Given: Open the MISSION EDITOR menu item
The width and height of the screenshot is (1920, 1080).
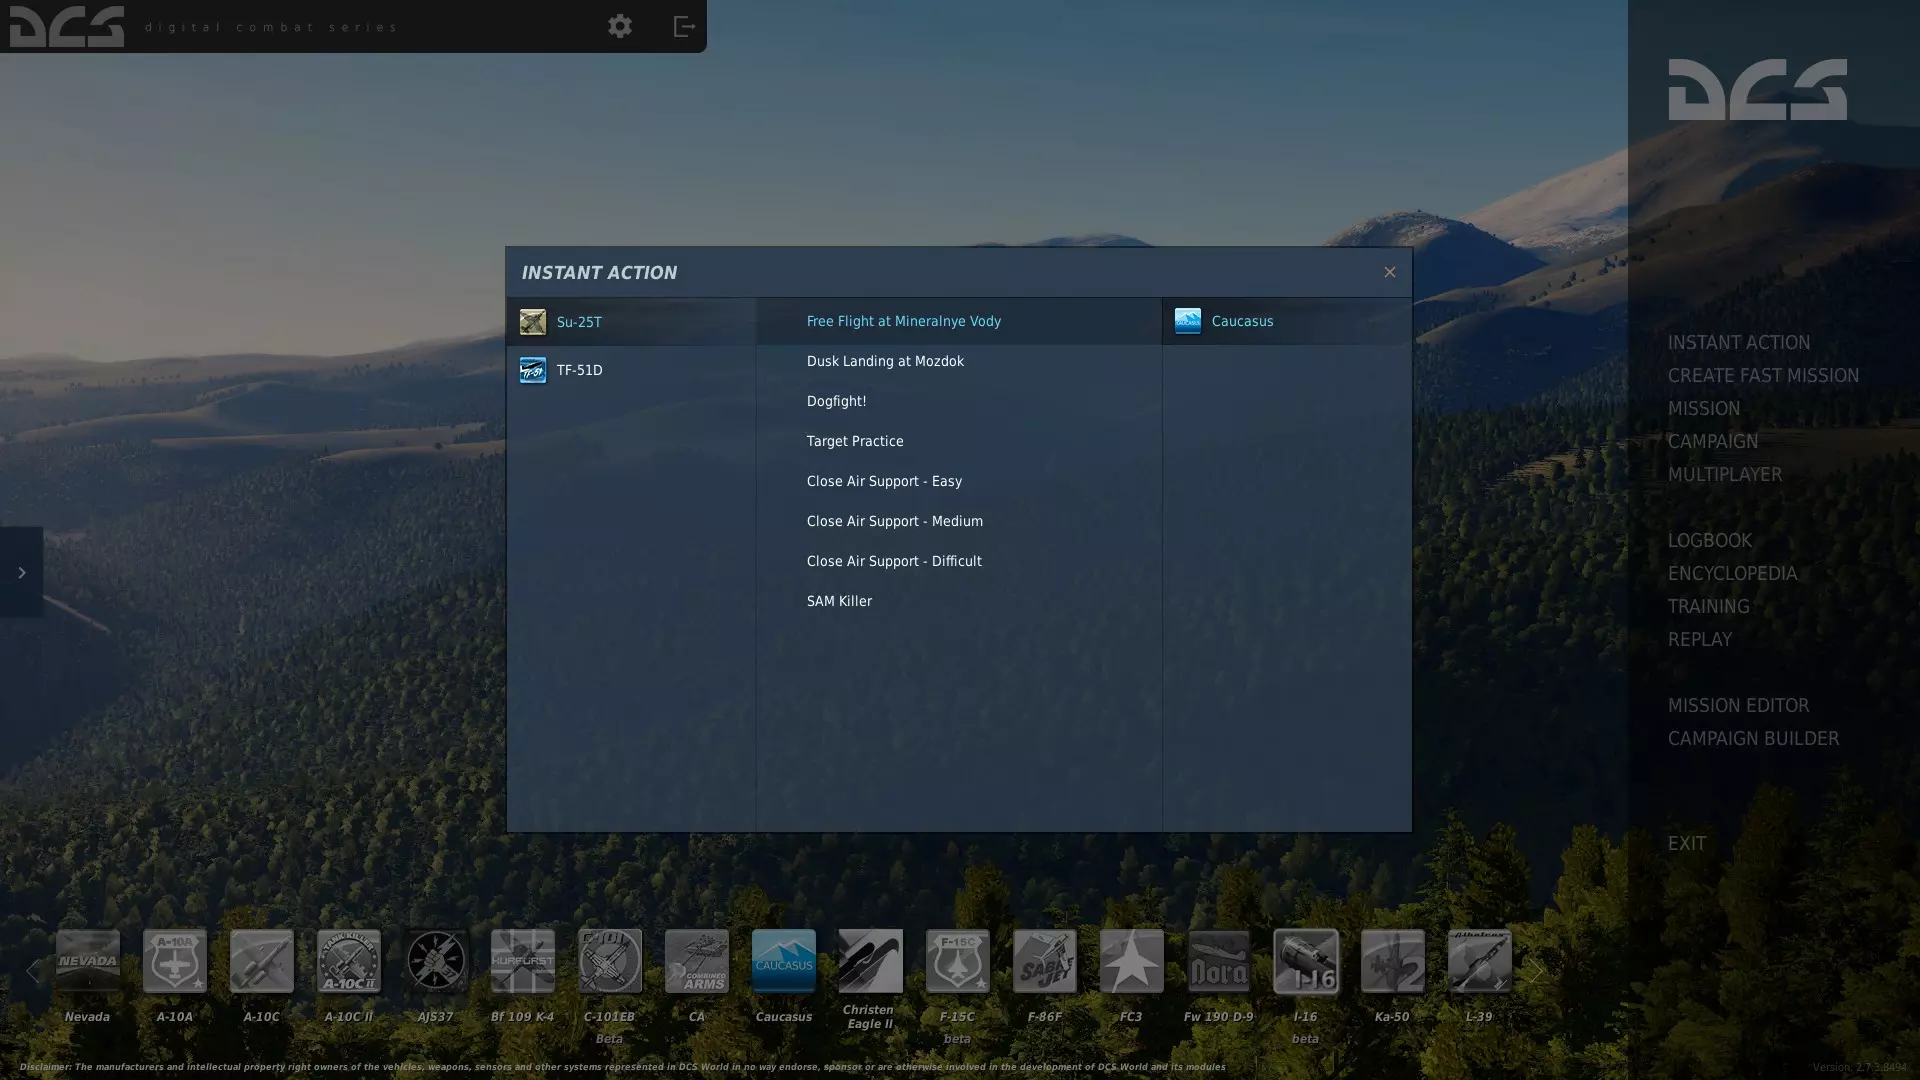Looking at the screenshot, I should 1738,705.
